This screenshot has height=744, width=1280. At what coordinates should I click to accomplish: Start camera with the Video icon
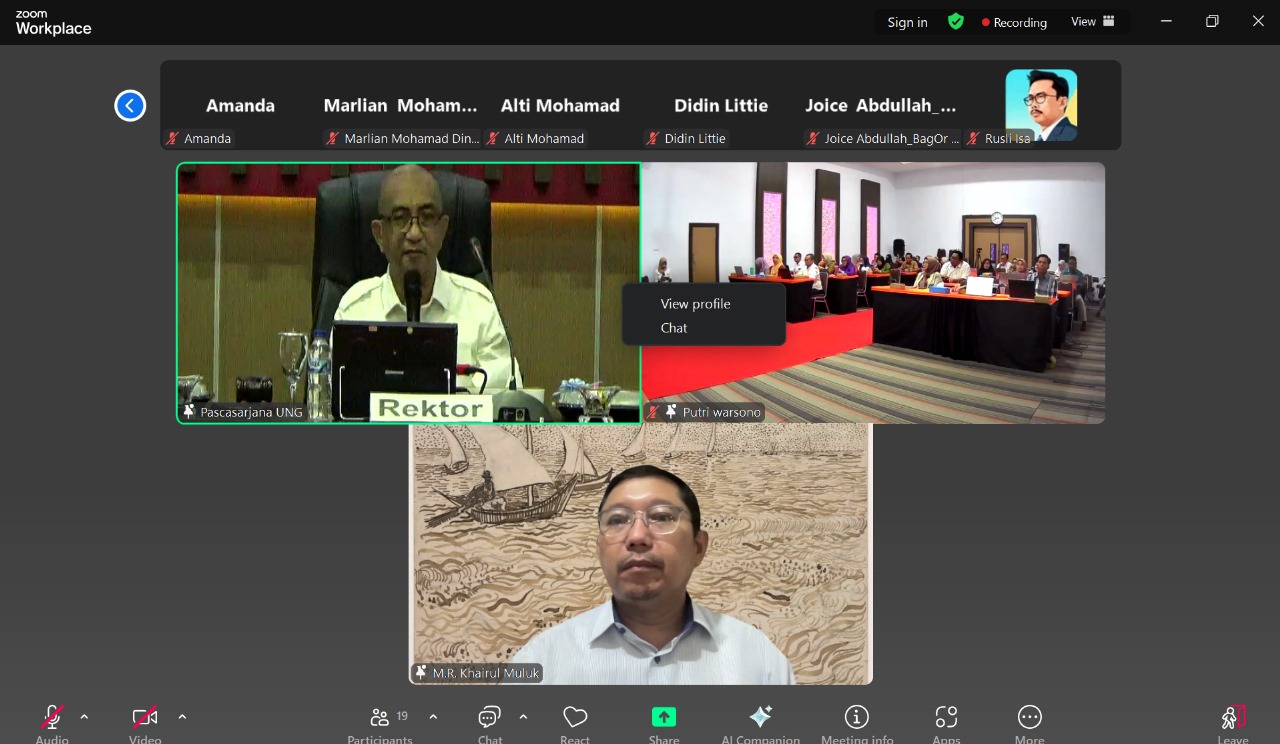145,717
